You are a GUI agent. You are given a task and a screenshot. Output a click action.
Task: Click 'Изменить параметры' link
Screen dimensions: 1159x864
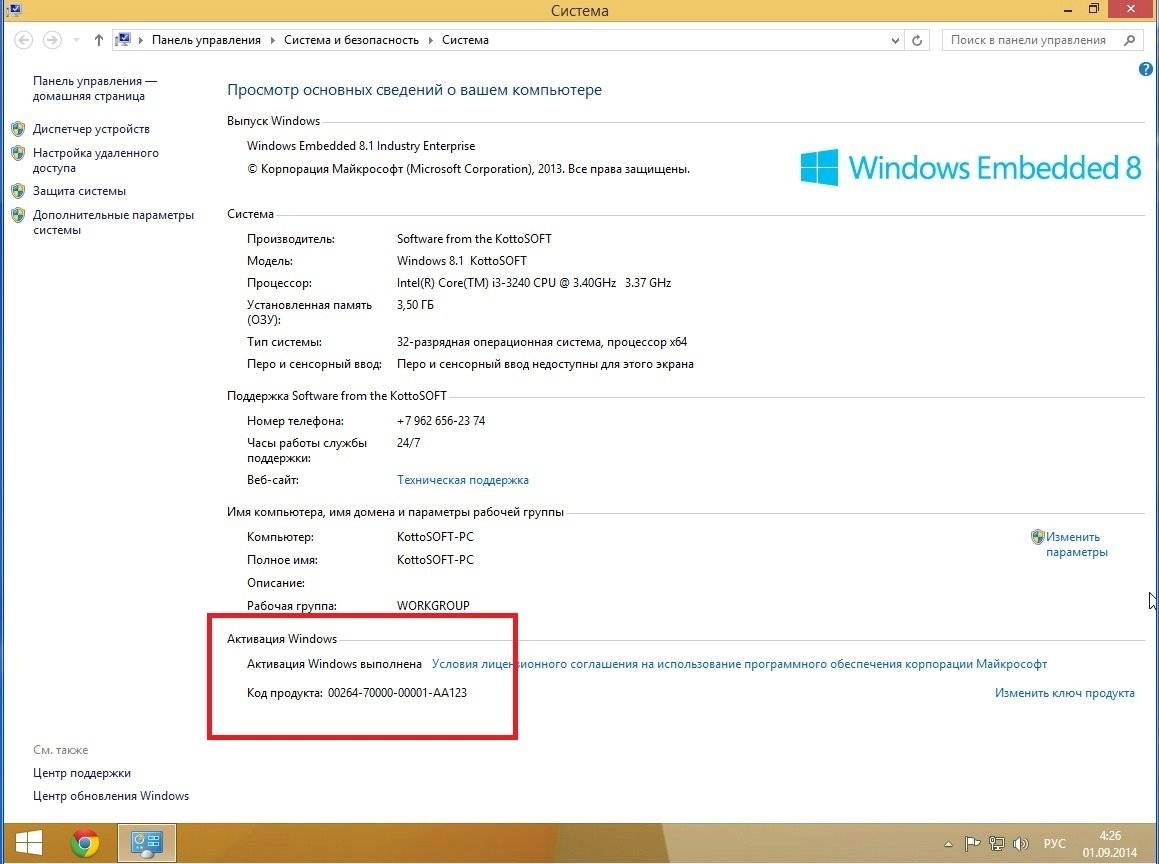point(1076,545)
